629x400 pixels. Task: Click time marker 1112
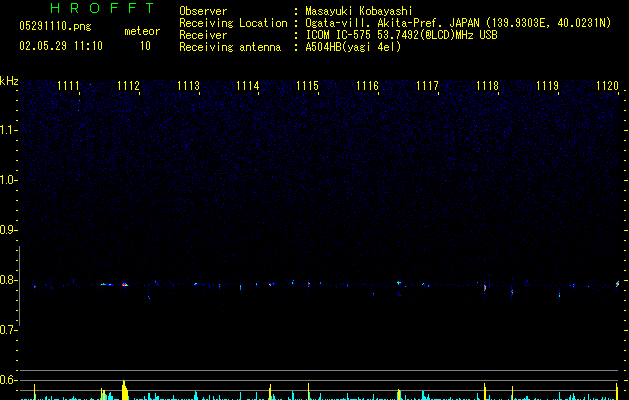pyautogui.click(x=128, y=86)
